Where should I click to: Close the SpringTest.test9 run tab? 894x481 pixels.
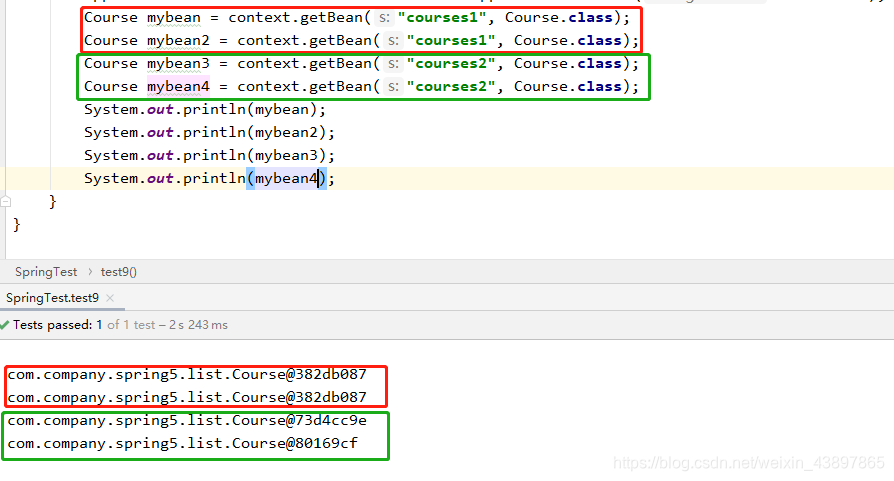pyautogui.click(x=110, y=297)
